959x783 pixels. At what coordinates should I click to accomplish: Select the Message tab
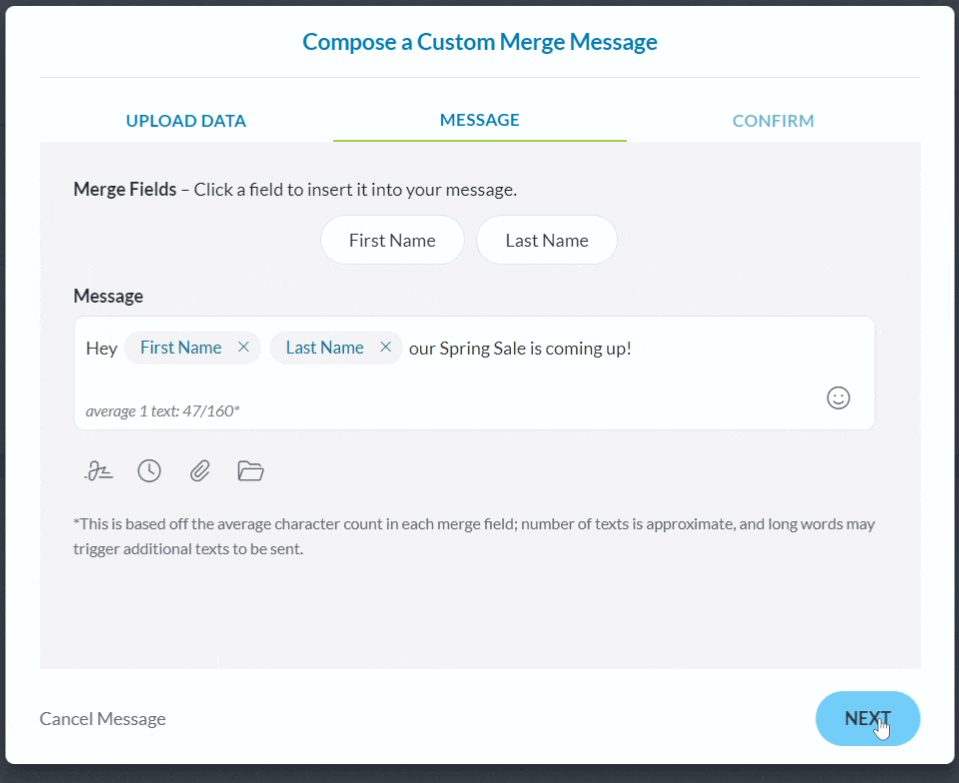tap(479, 120)
